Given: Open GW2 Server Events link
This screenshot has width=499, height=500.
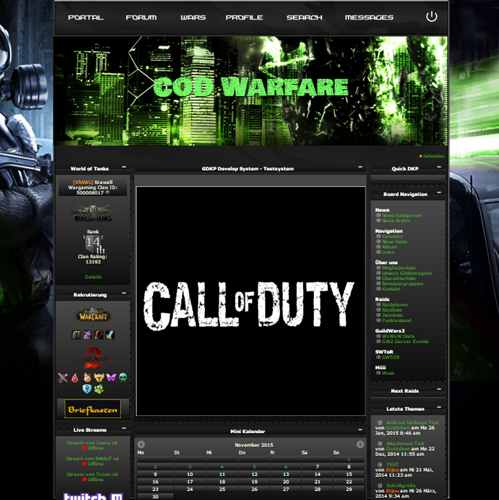Looking at the screenshot, I should point(405,341).
